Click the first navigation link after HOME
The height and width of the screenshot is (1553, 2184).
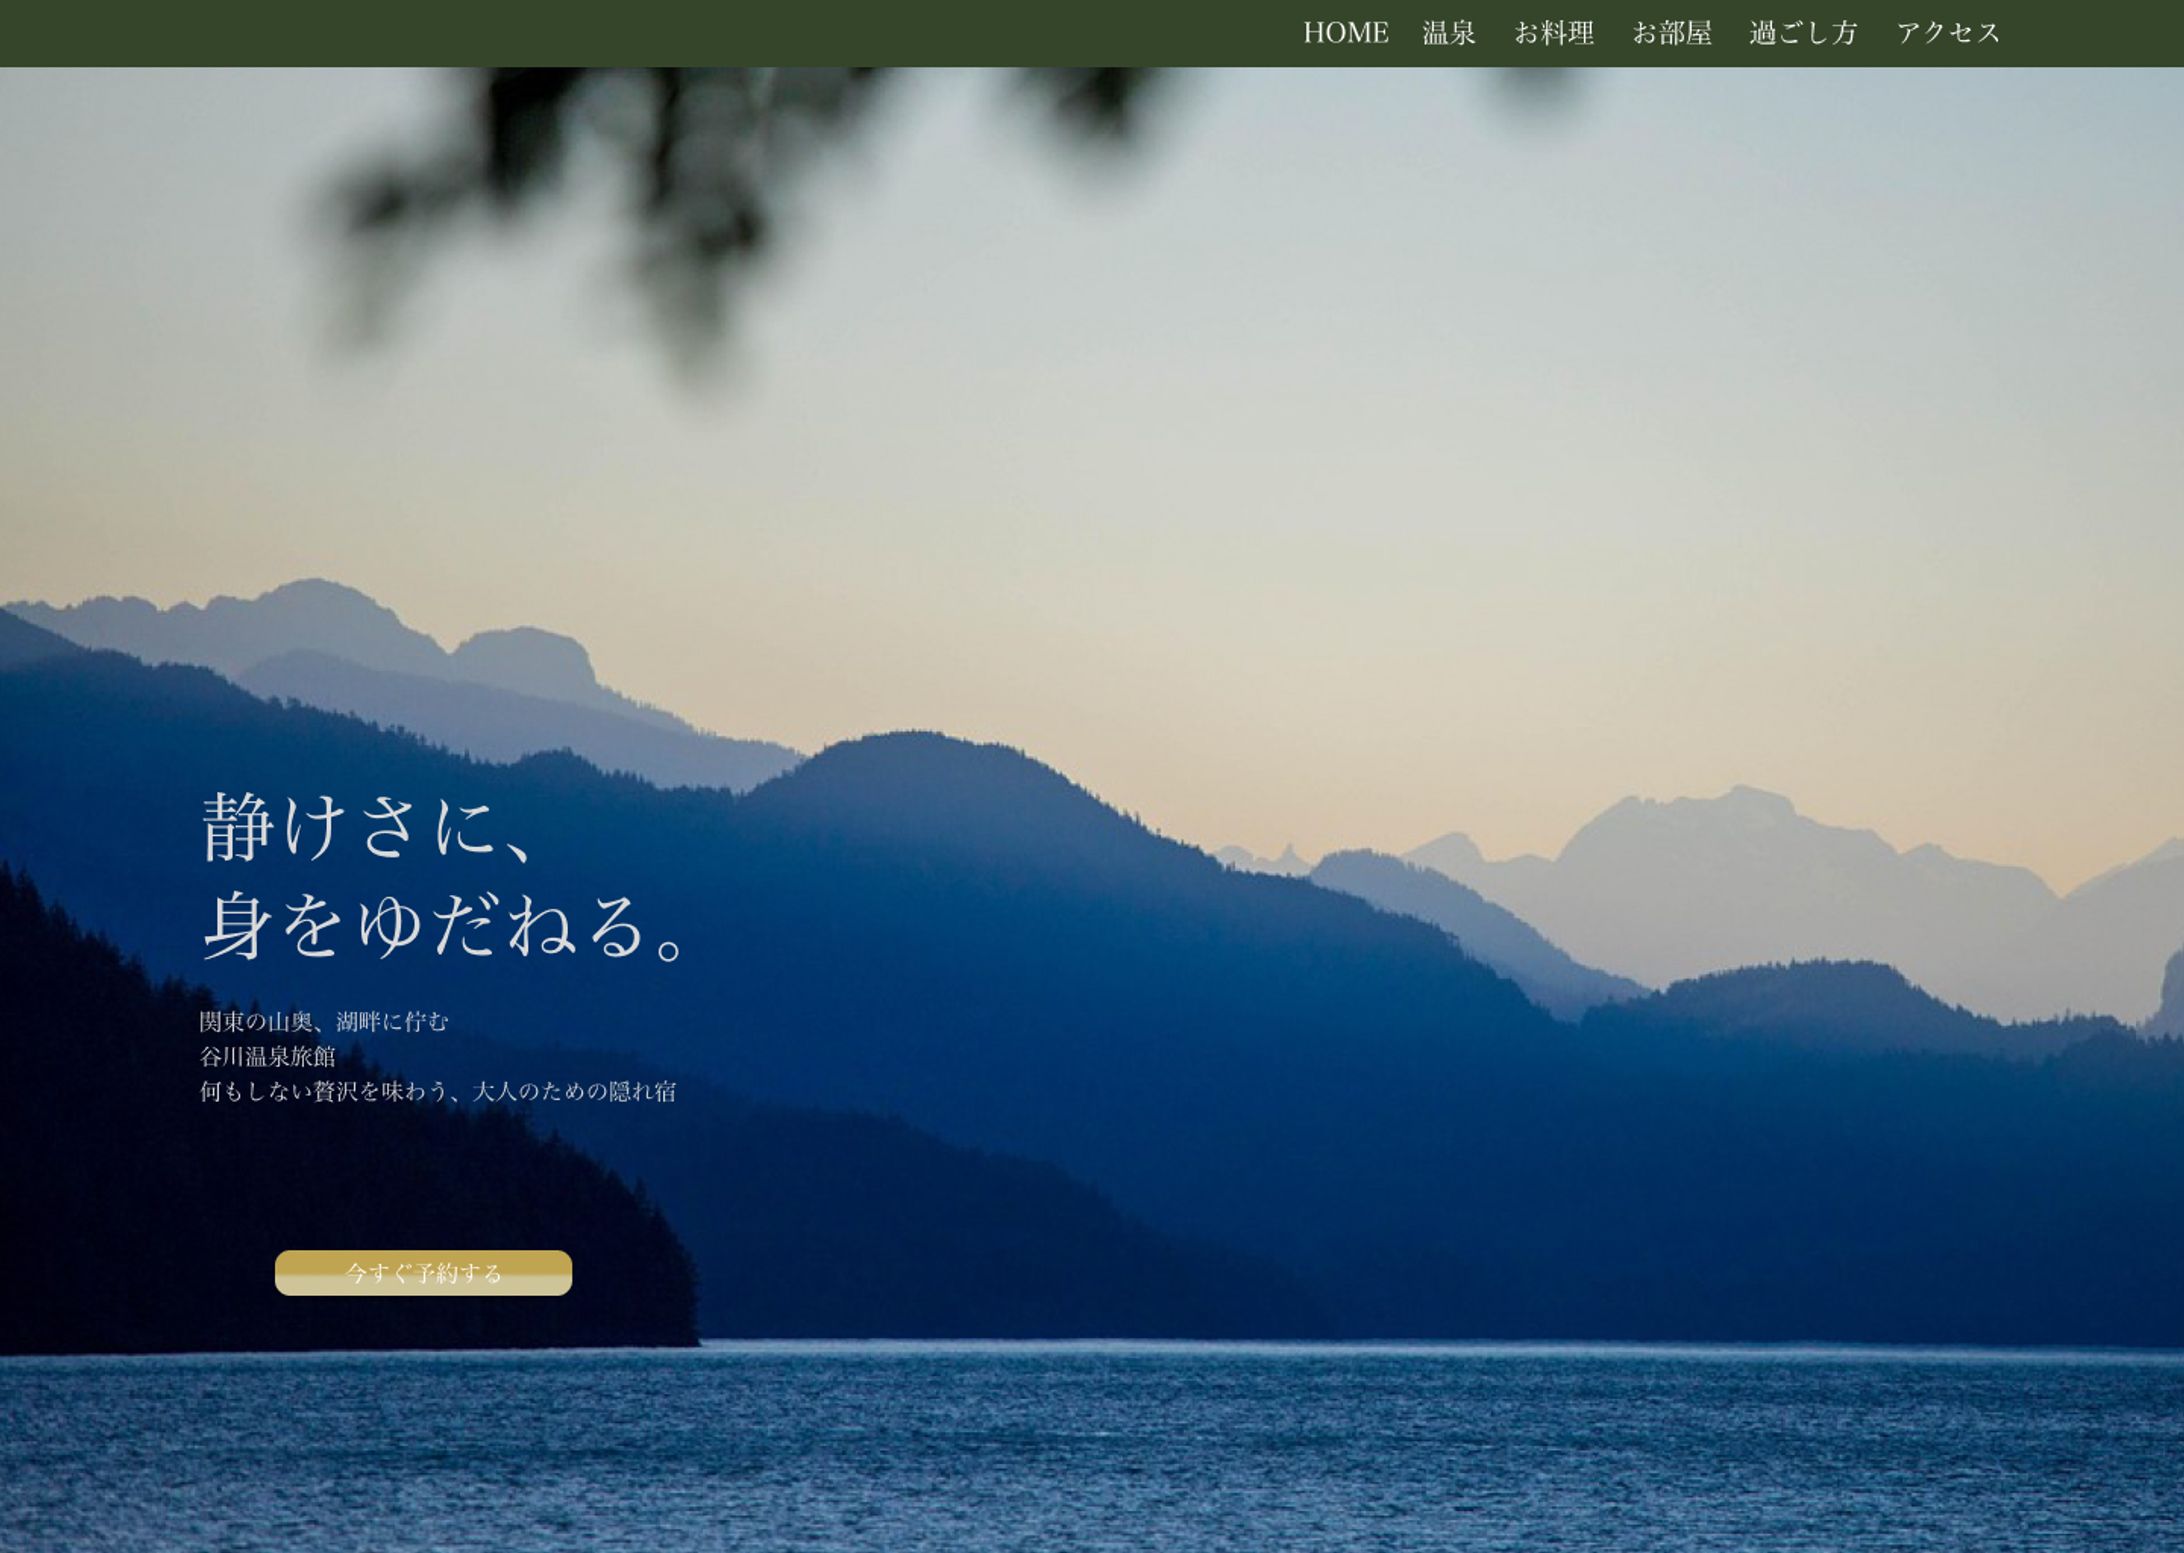pyautogui.click(x=1447, y=33)
